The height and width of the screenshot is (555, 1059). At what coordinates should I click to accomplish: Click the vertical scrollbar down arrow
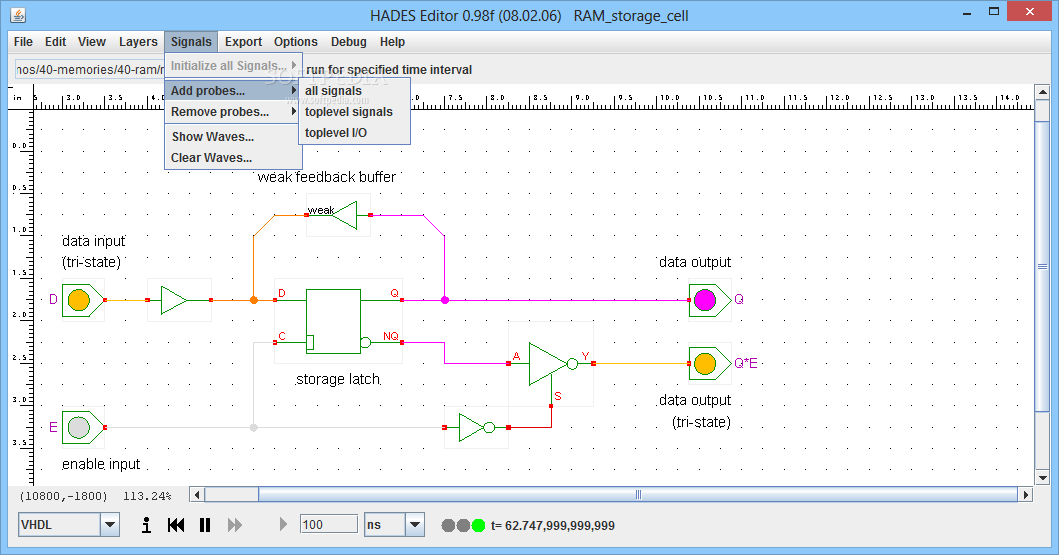pos(1042,478)
